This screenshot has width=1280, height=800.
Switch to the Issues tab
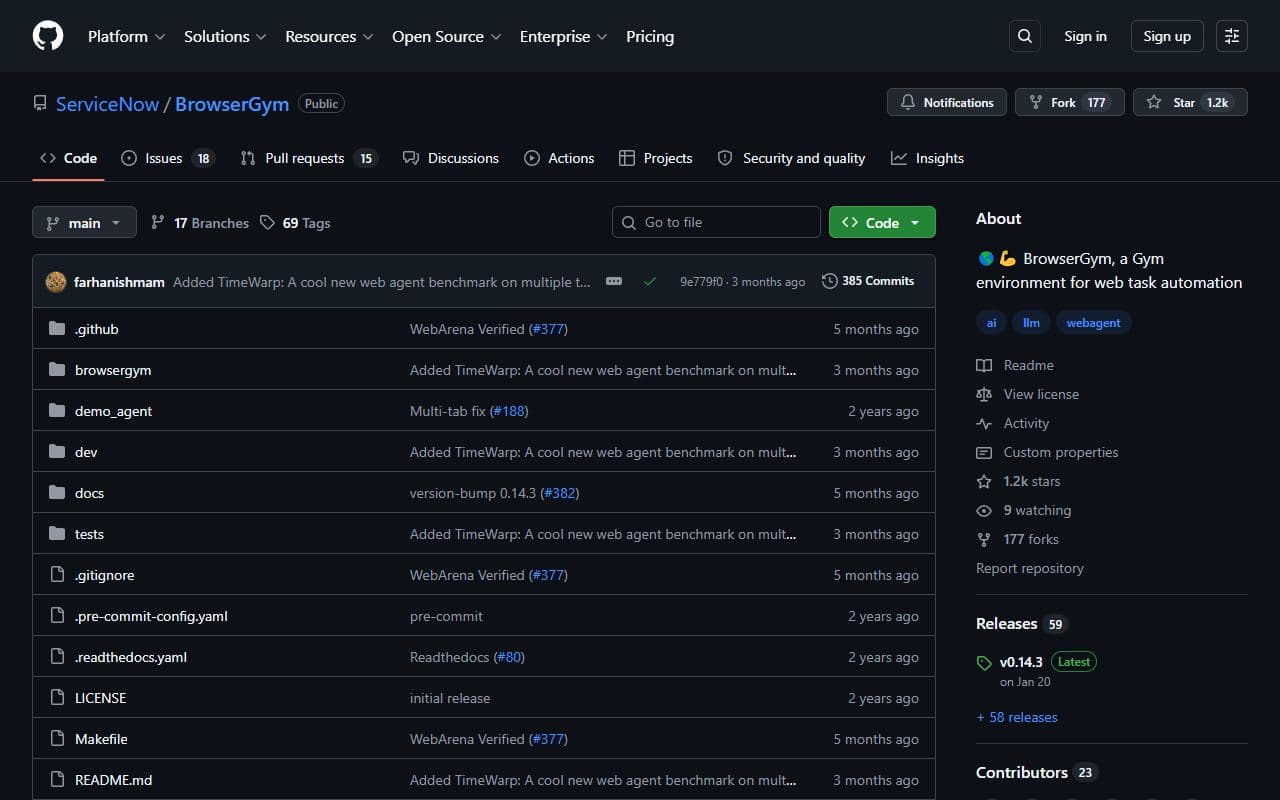tap(167, 158)
